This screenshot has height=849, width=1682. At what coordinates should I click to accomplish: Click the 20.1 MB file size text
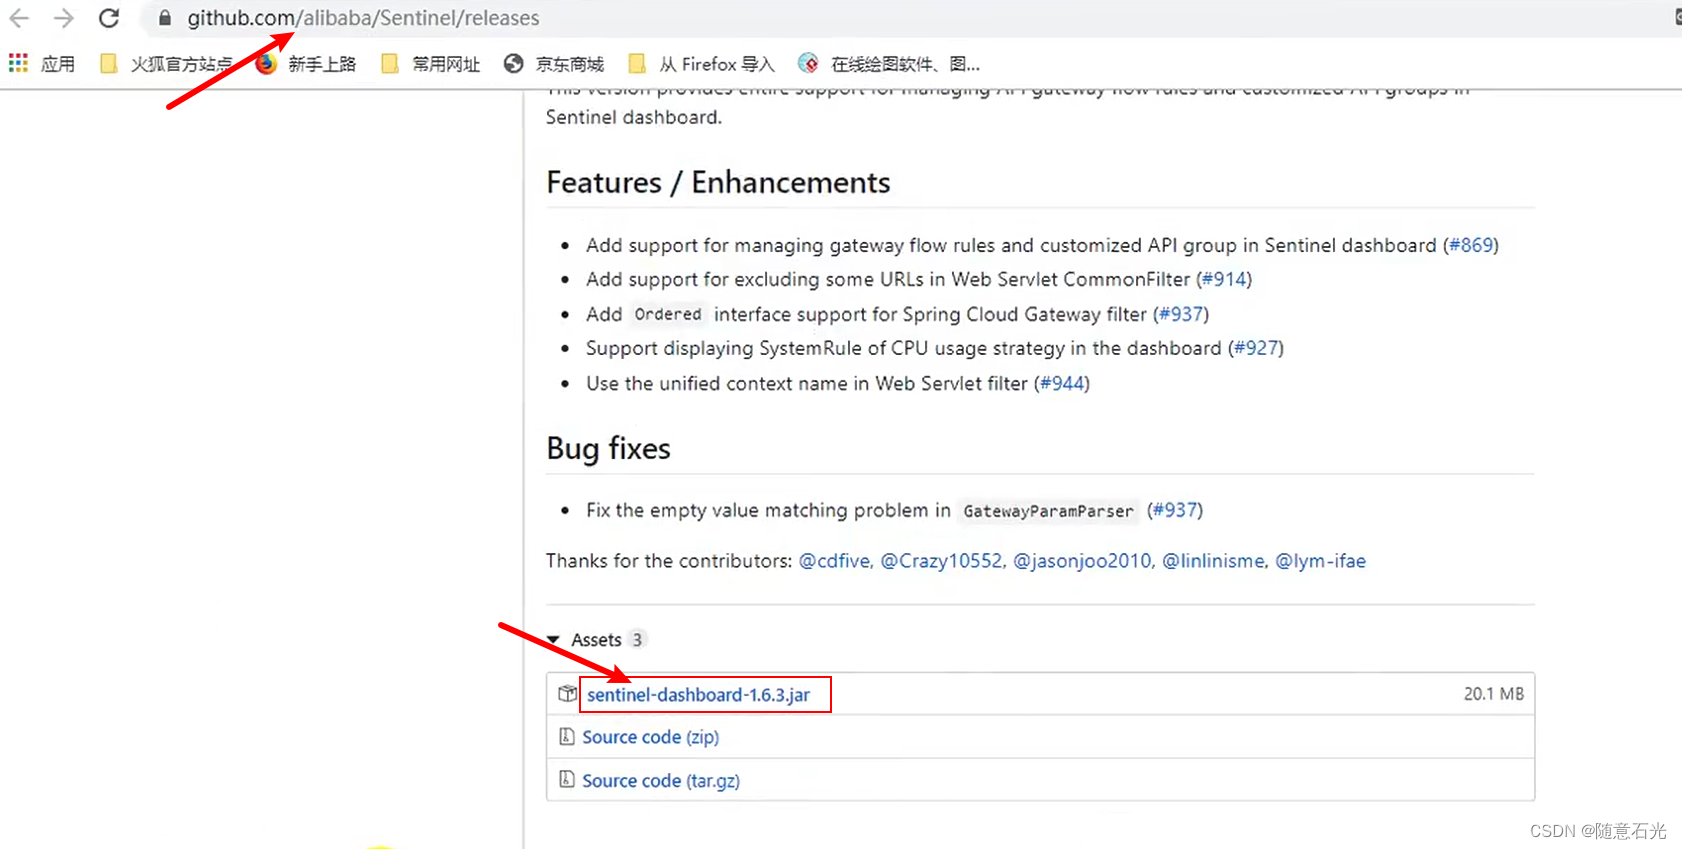point(1494,694)
